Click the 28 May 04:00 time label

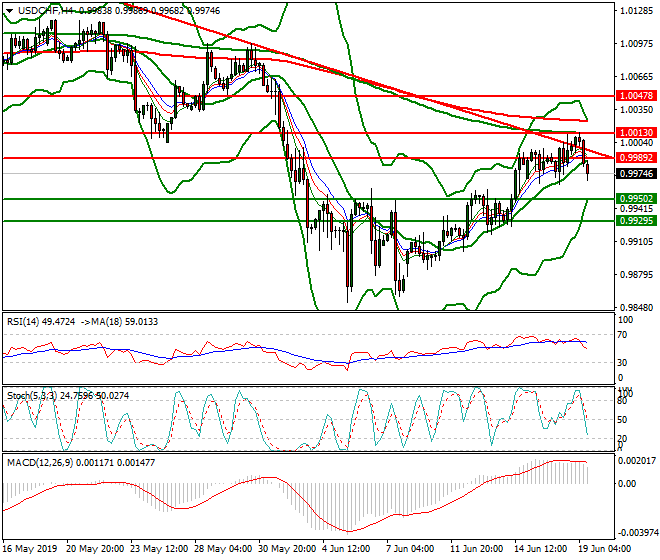(x=223, y=549)
